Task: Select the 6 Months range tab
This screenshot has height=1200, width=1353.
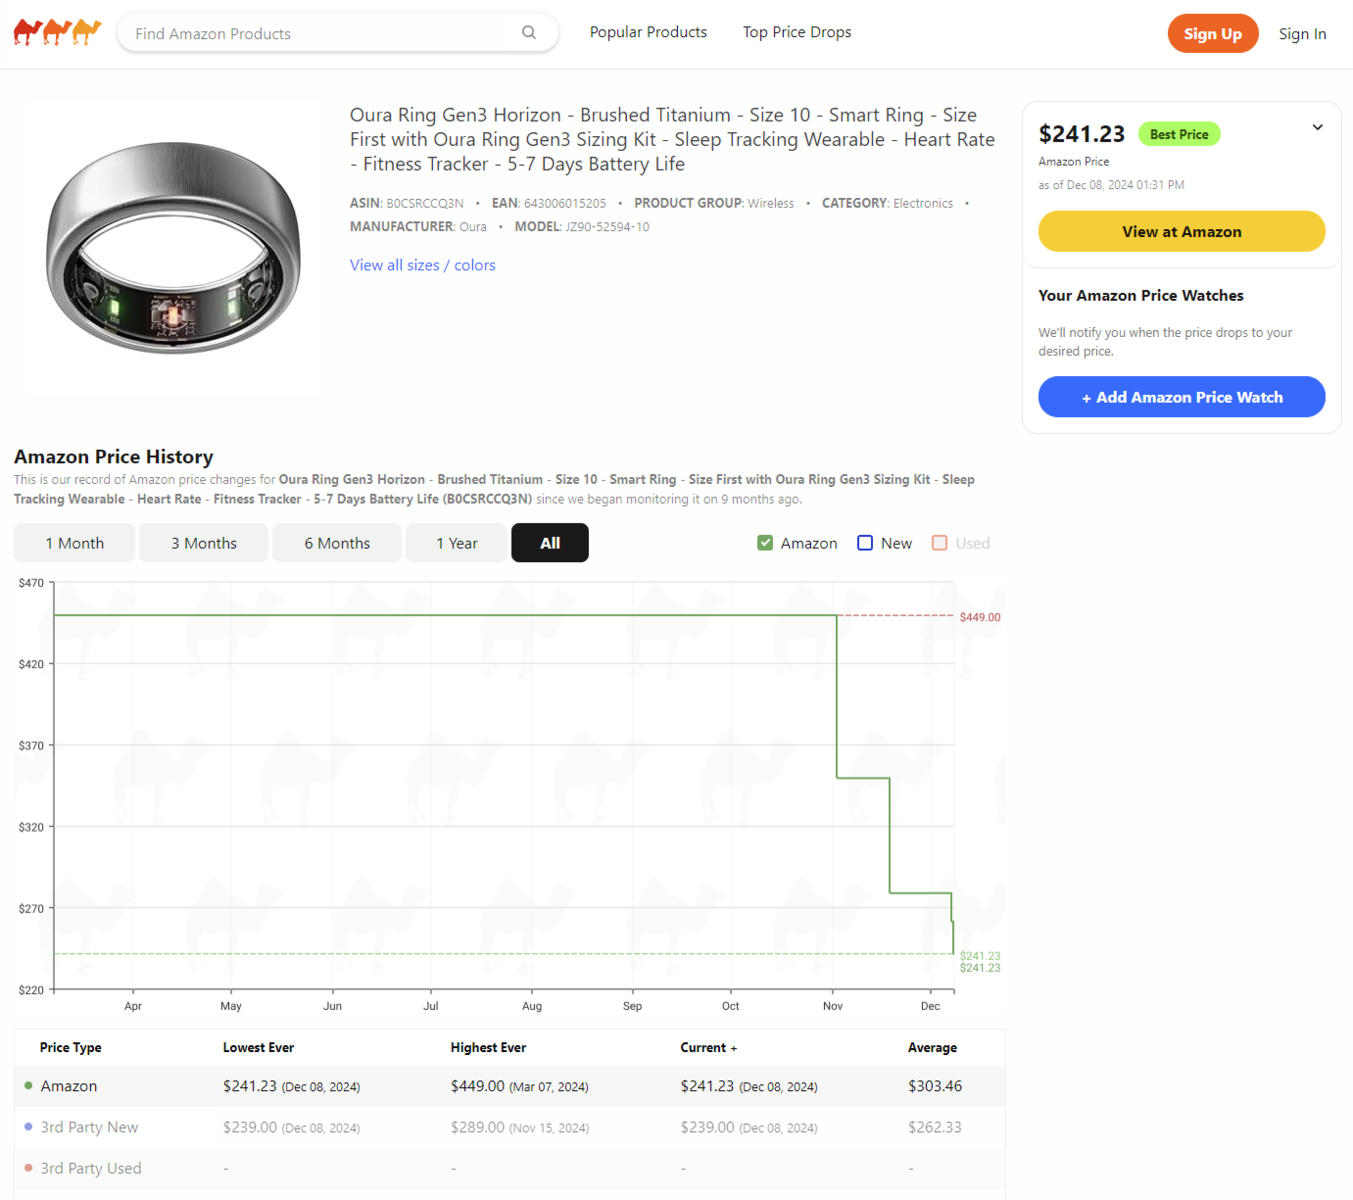Action: (337, 543)
